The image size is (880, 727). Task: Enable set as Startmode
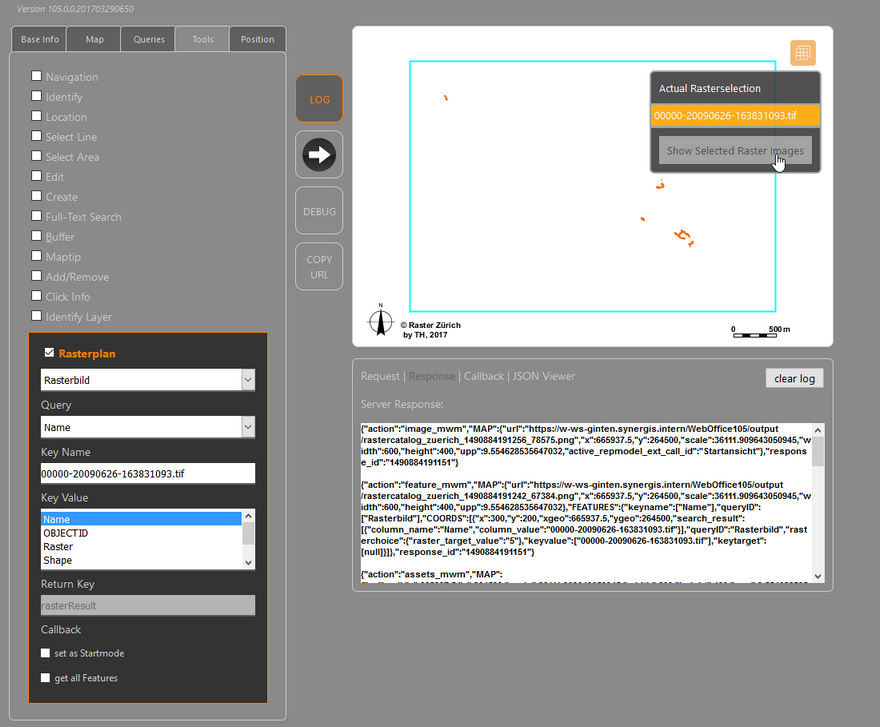tap(45, 652)
